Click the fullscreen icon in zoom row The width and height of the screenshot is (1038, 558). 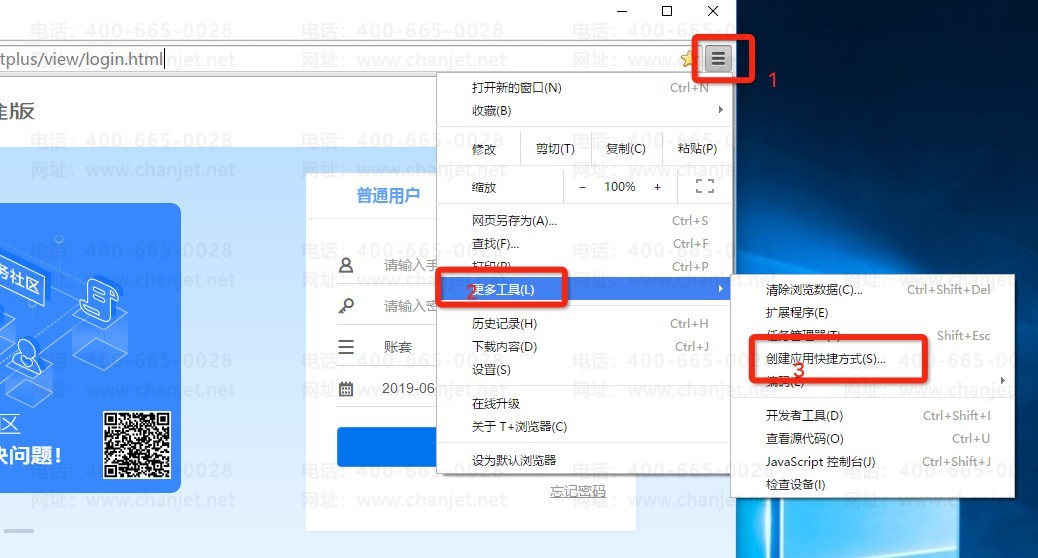tap(704, 187)
